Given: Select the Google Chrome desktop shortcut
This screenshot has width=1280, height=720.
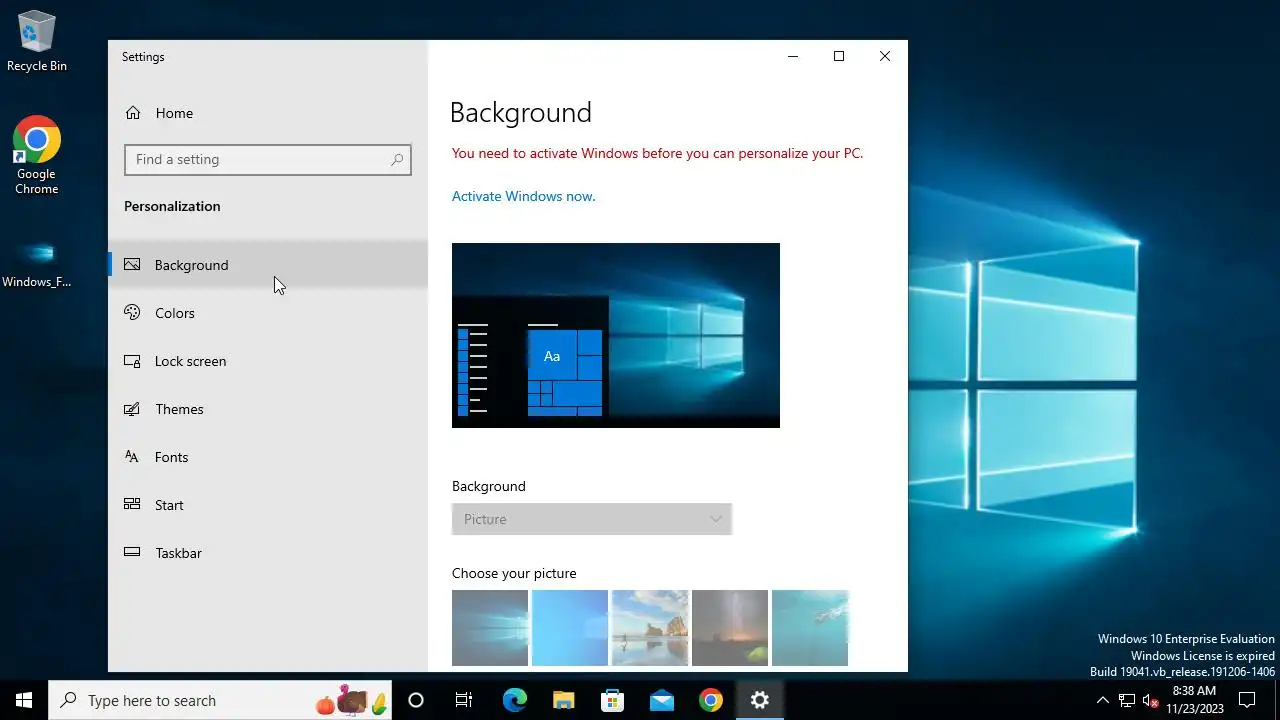Looking at the screenshot, I should pyautogui.click(x=37, y=155).
